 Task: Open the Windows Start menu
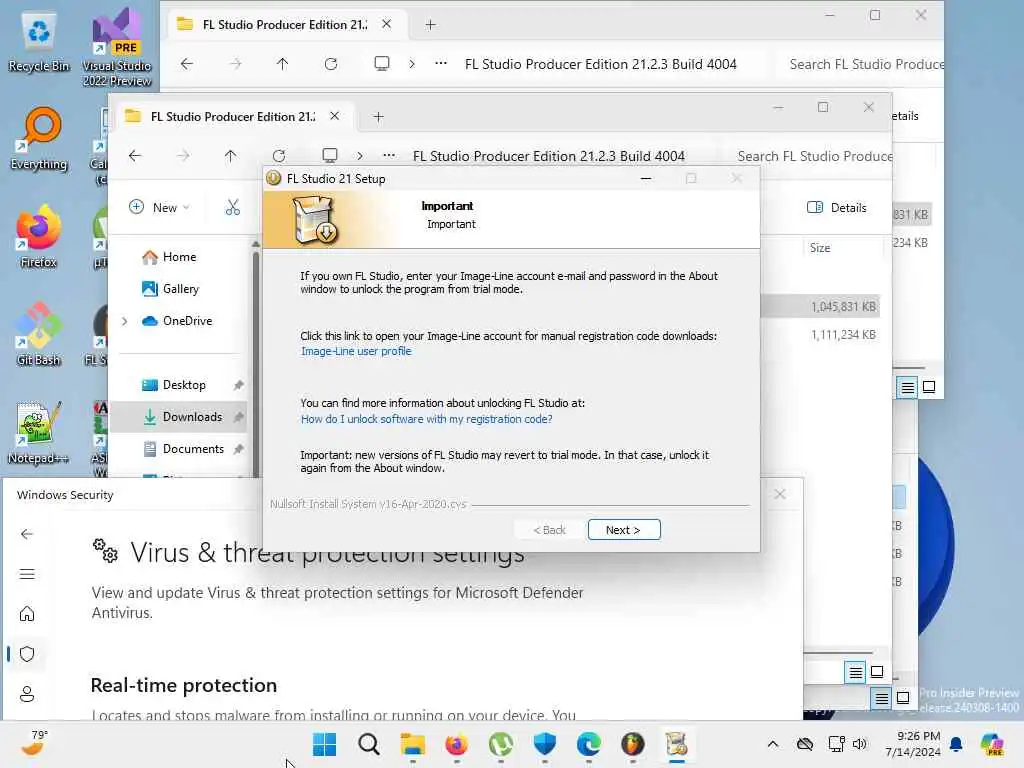click(325, 744)
